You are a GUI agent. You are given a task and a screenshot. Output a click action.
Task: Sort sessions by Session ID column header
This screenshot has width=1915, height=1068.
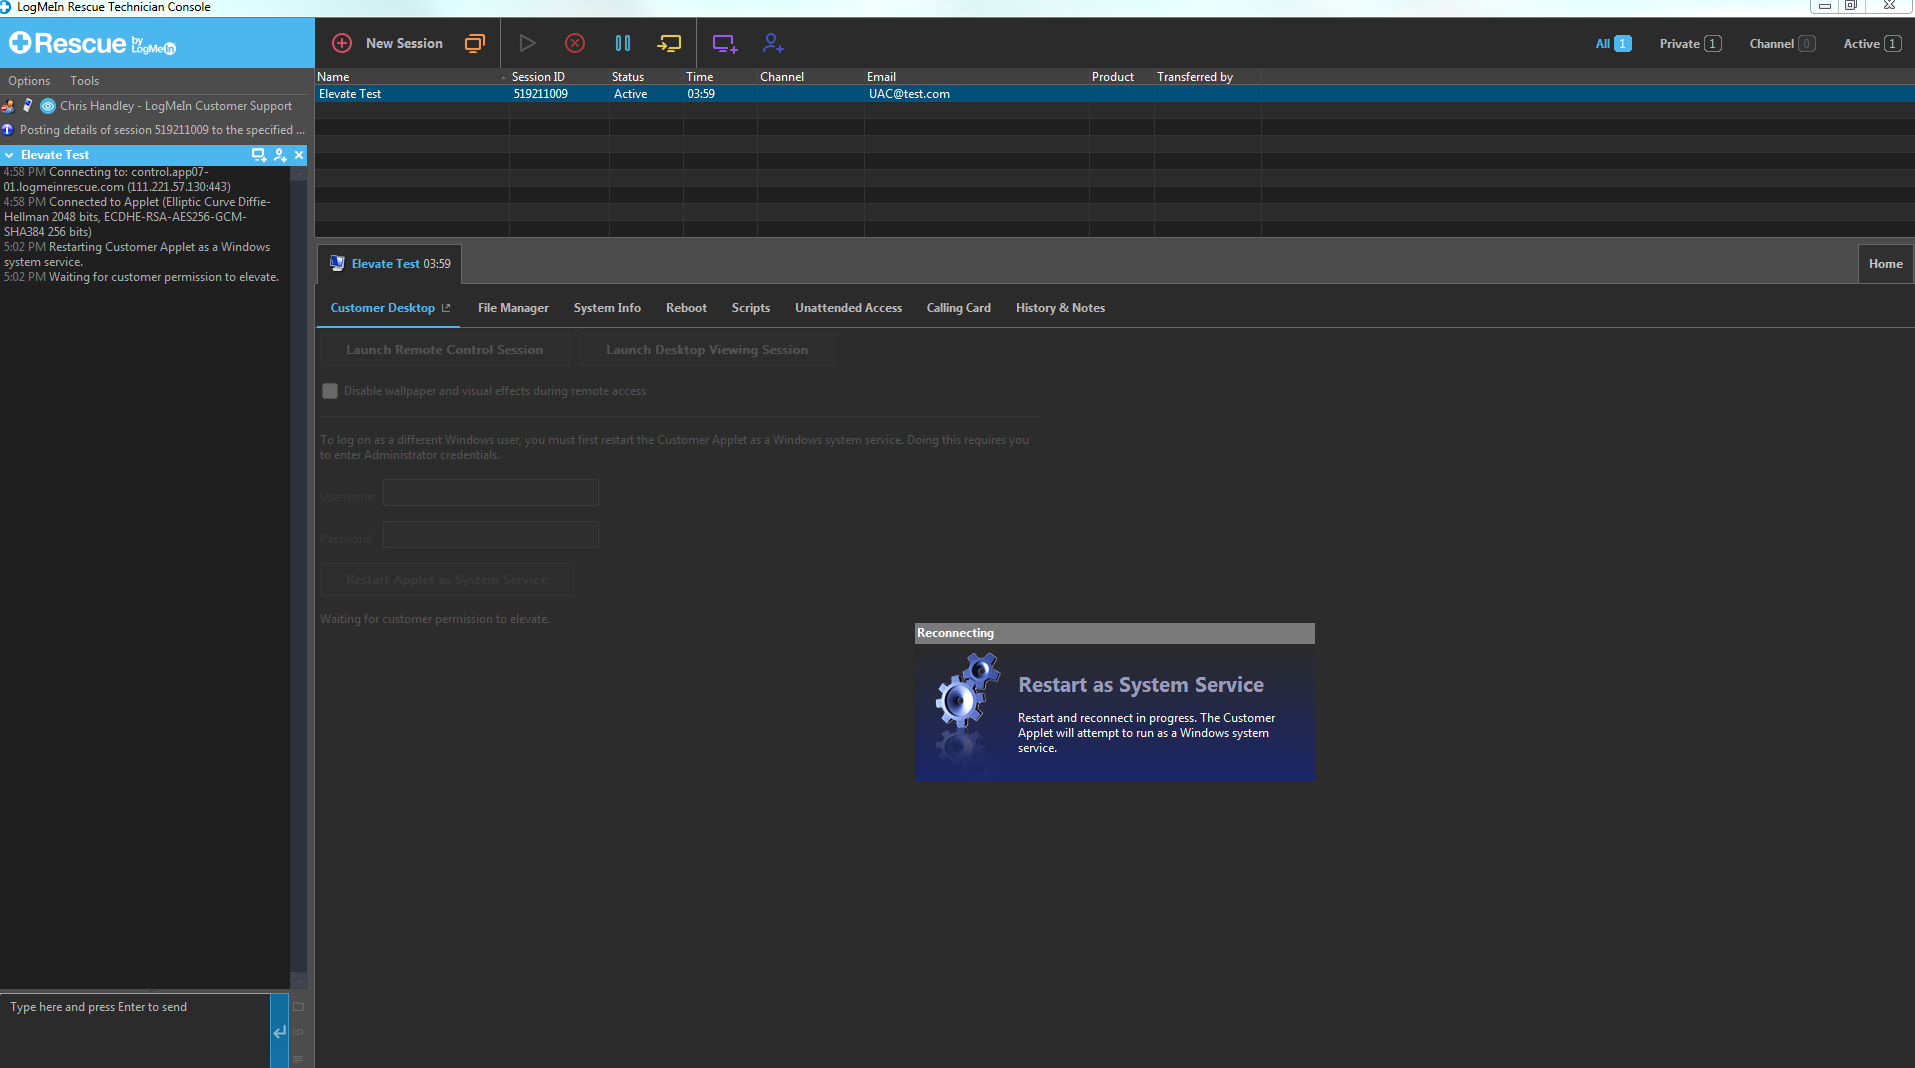559,77
